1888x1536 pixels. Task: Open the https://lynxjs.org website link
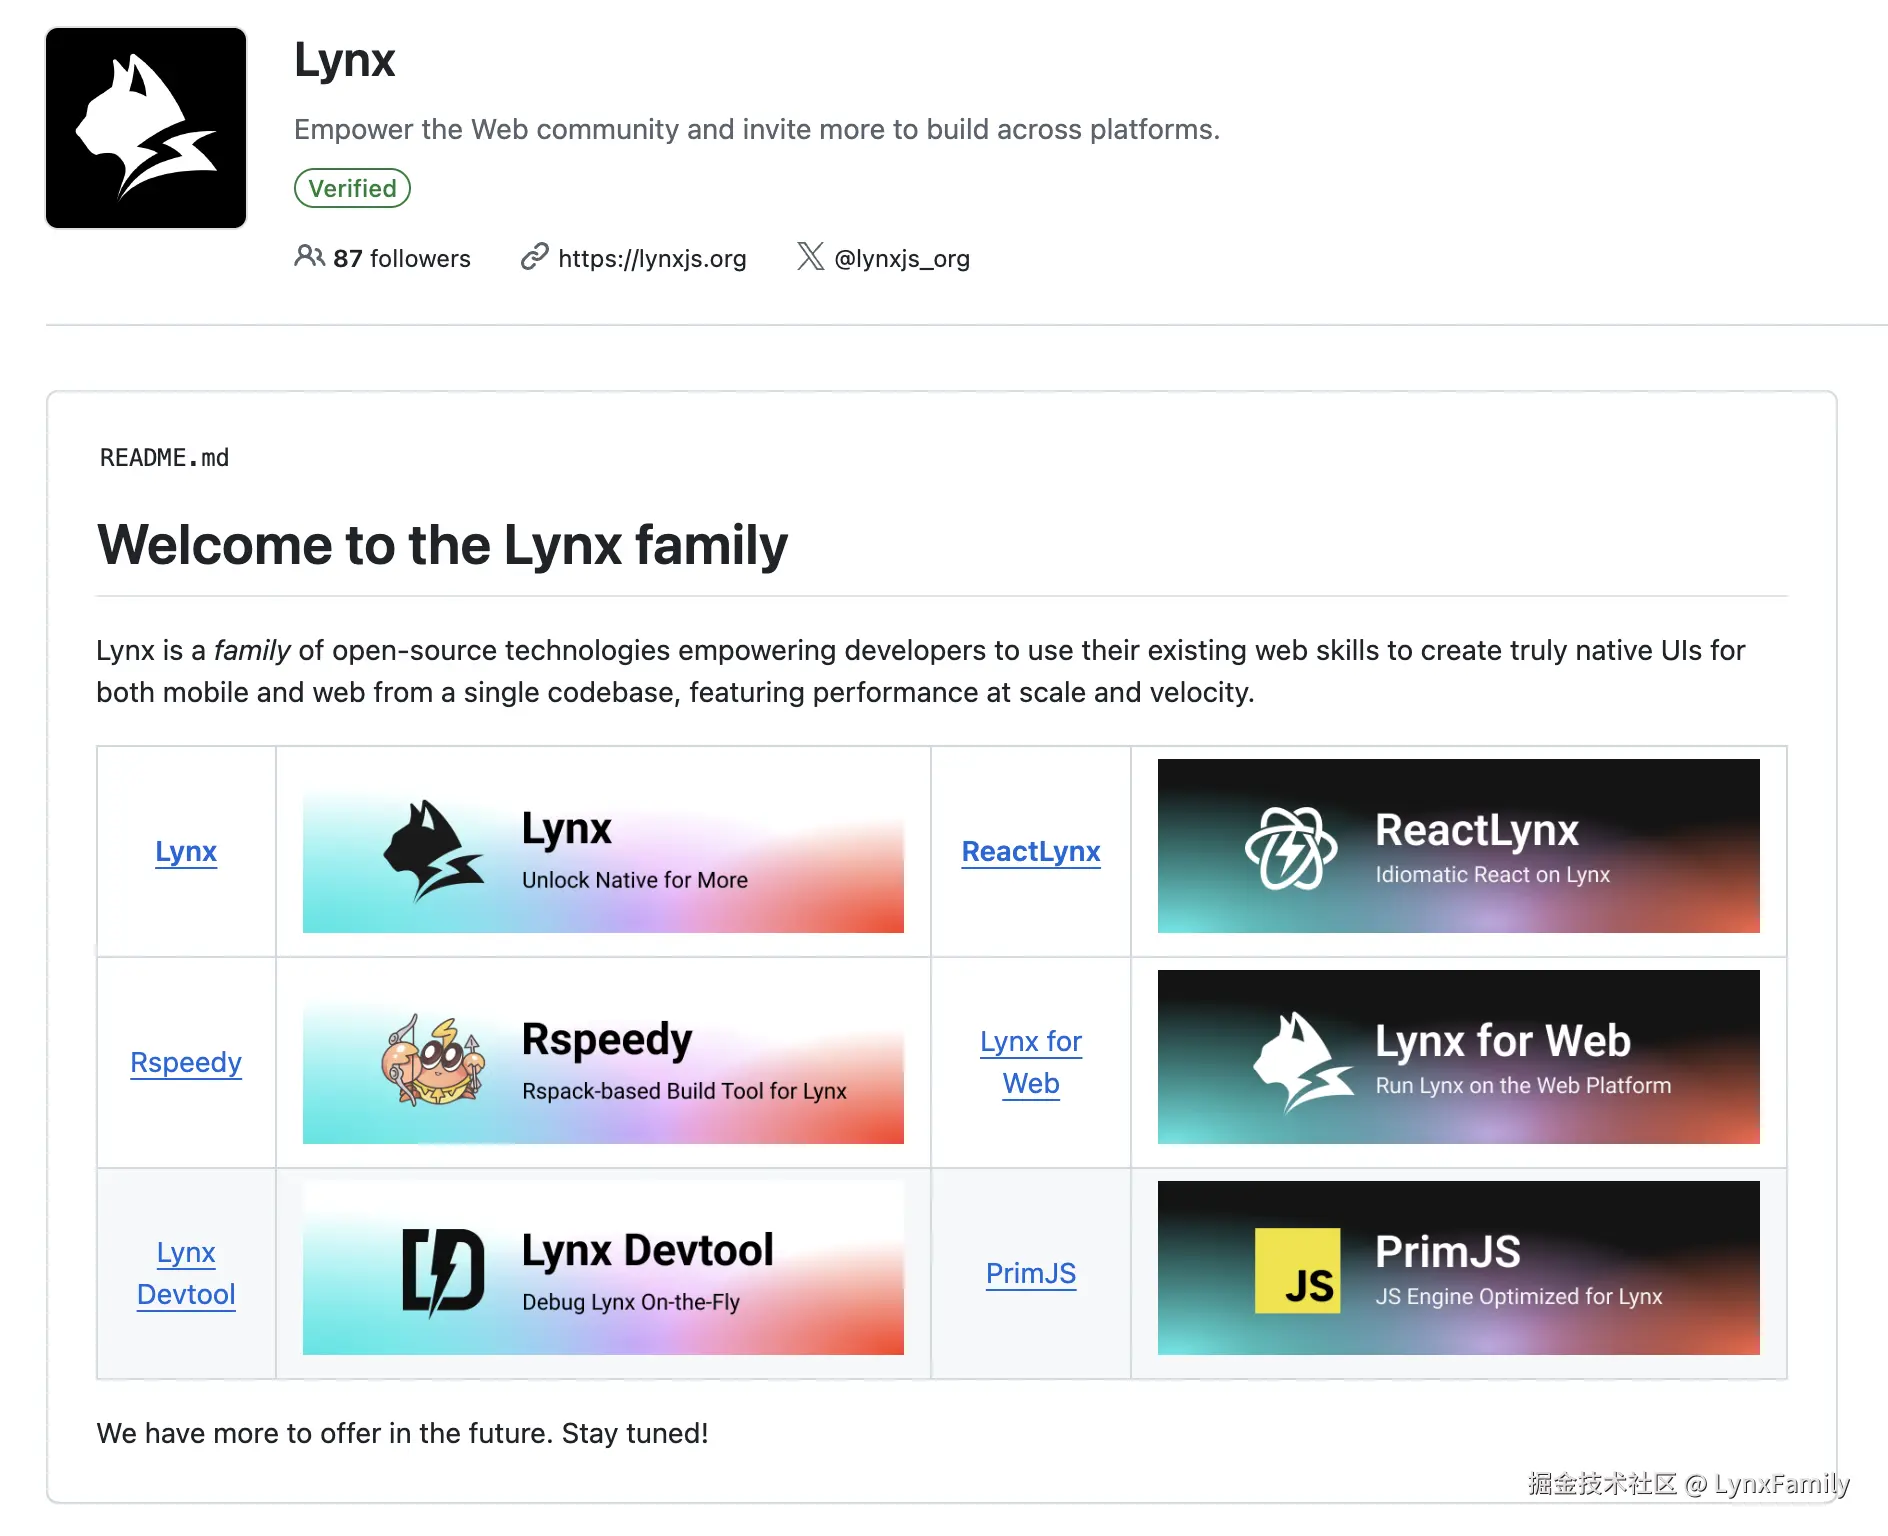tap(654, 258)
